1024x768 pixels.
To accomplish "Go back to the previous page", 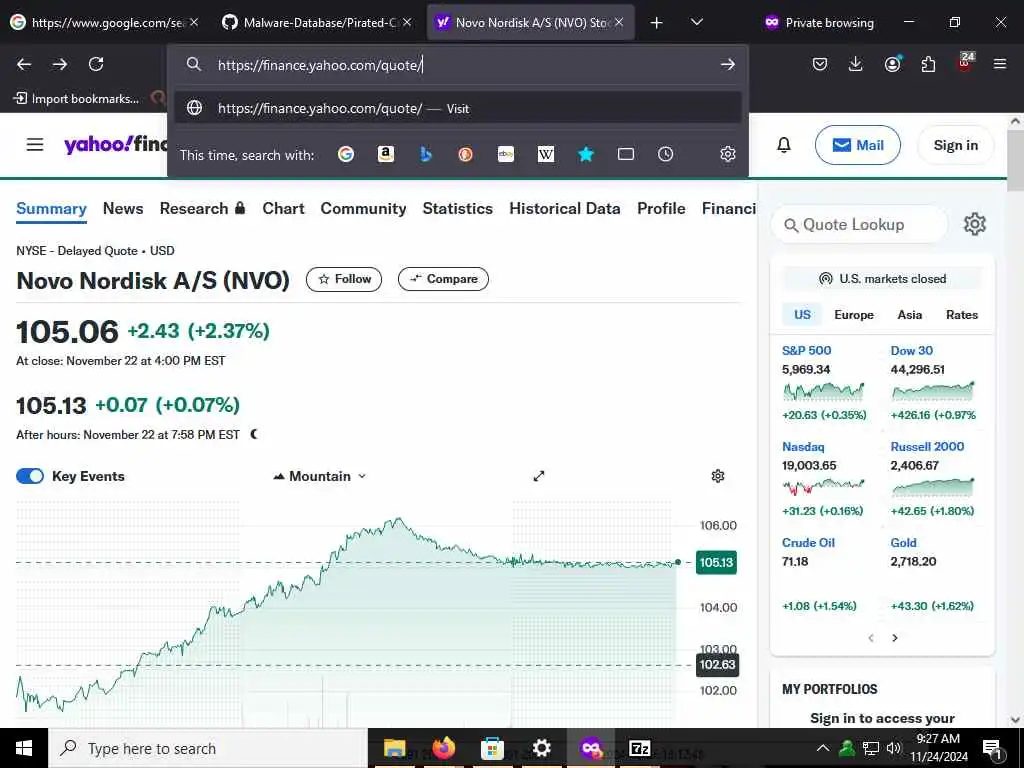I will (x=24, y=64).
